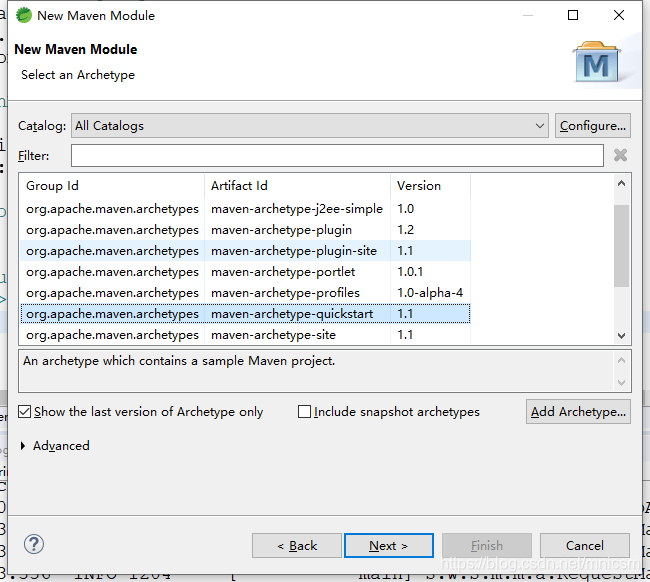Click version 1.0-alpha-4 cell
This screenshot has height=582, width=650.
pyautogui.click(x=430, y=293)
